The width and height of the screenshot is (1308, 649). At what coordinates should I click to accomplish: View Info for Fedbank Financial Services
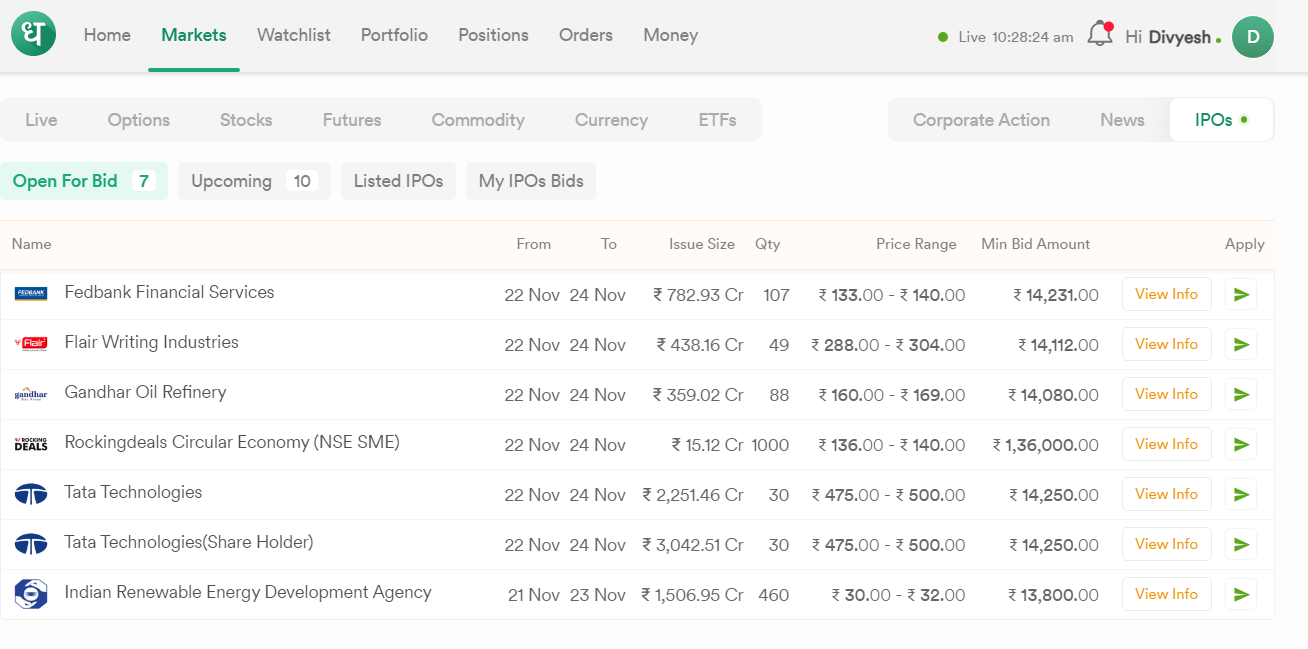[x=1166, y=294]
